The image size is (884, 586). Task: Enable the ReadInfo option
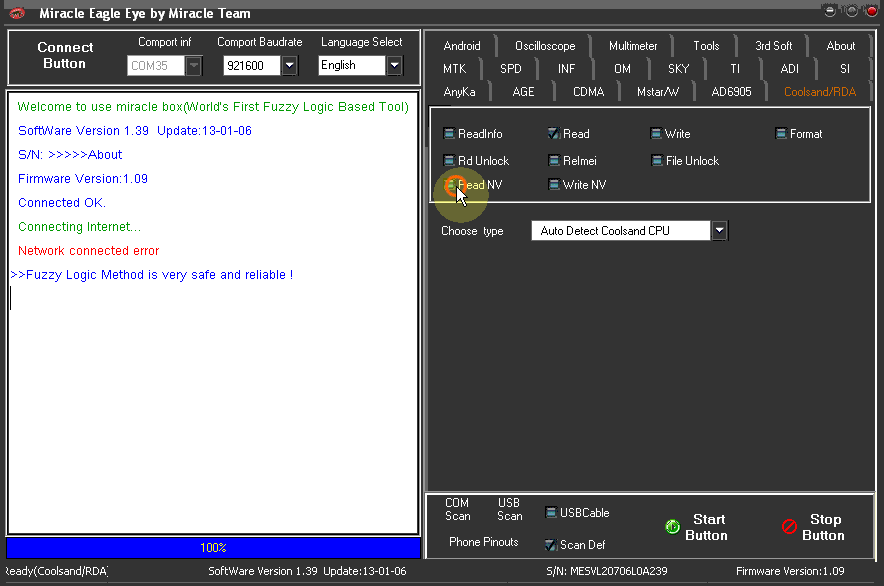point(449,134)
